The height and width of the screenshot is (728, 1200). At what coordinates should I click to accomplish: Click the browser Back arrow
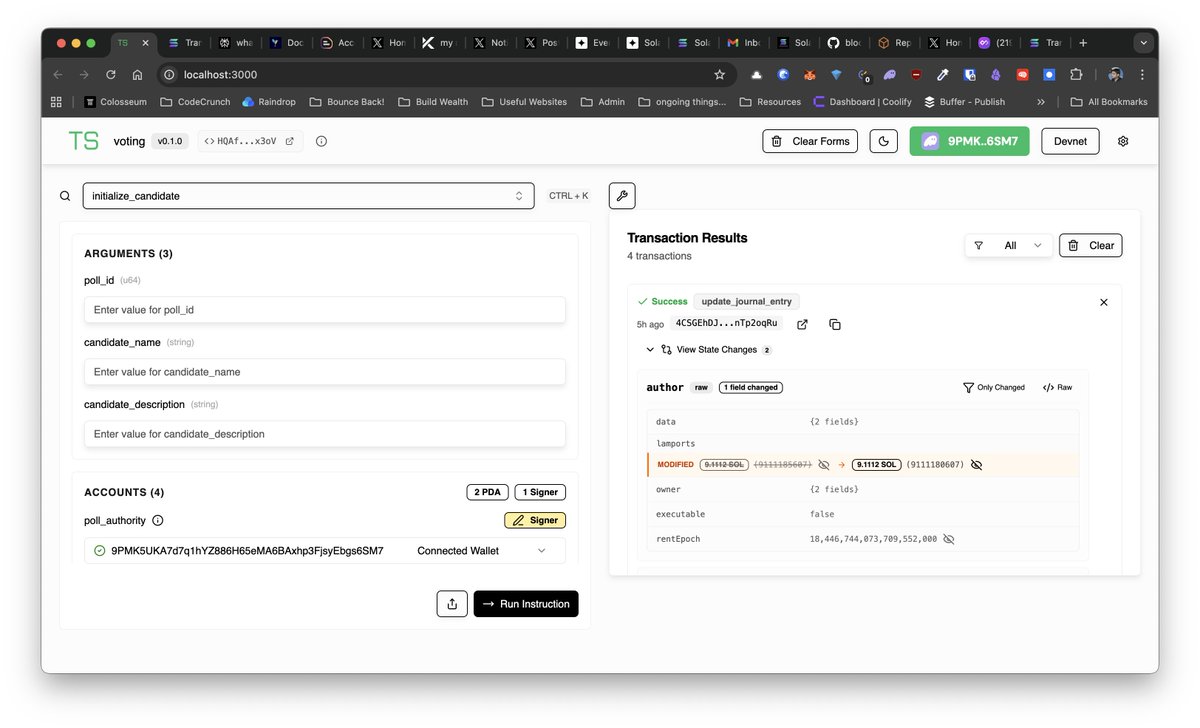point(57,74)
